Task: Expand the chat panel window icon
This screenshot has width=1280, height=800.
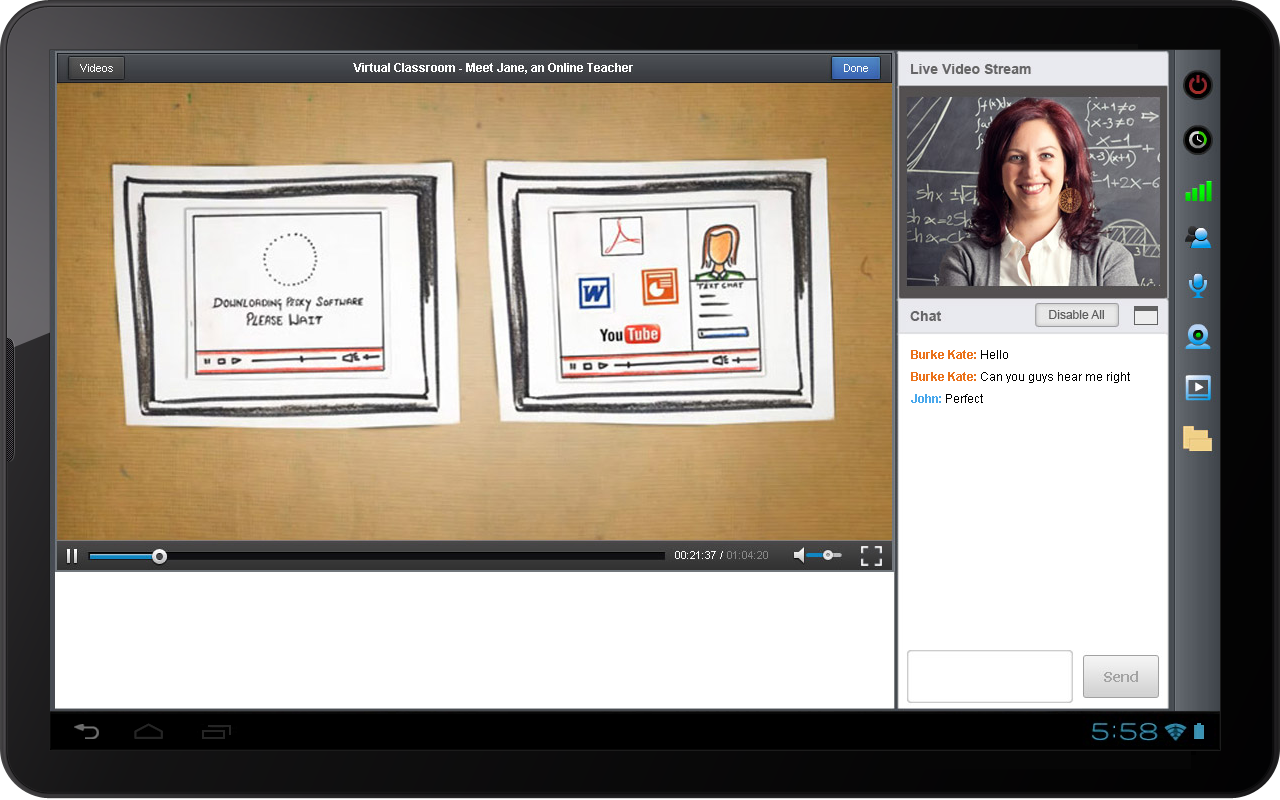Action: tap(1145, 316)
